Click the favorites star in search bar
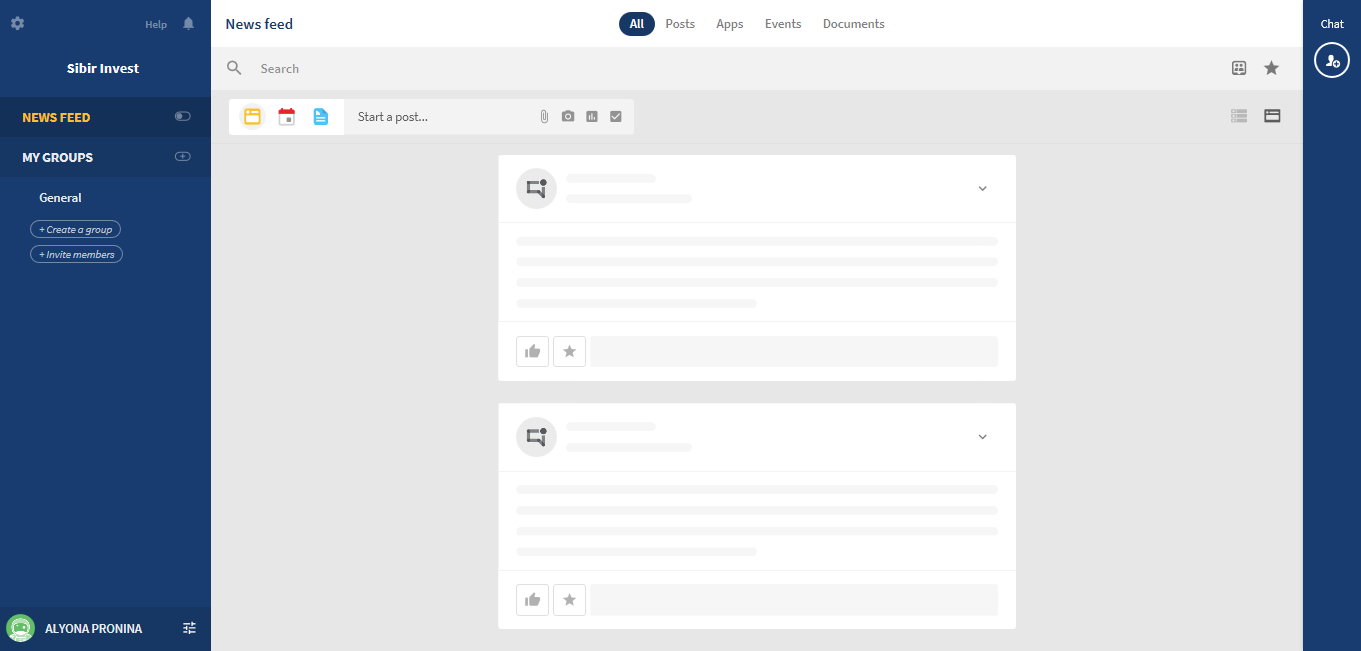 pos(1271,68)
